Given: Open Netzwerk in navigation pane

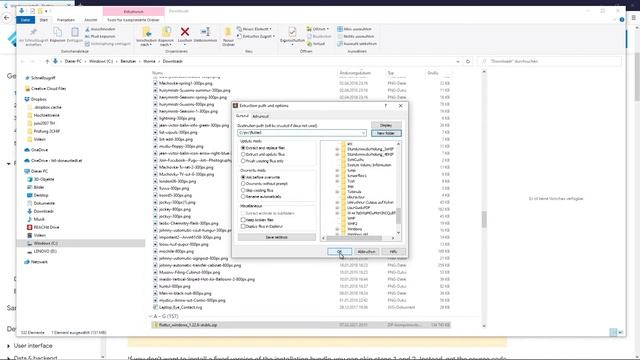Looking at the screenshot, I should click(36, 262).
